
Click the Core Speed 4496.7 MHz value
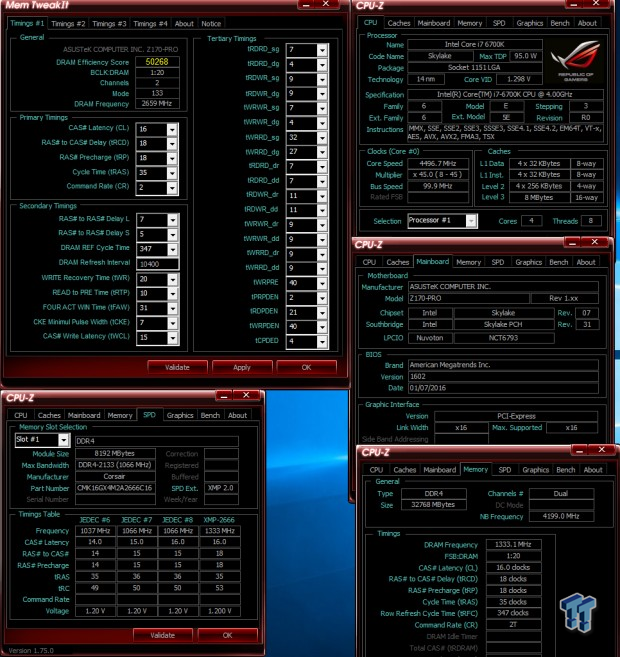tap(438, 164)
